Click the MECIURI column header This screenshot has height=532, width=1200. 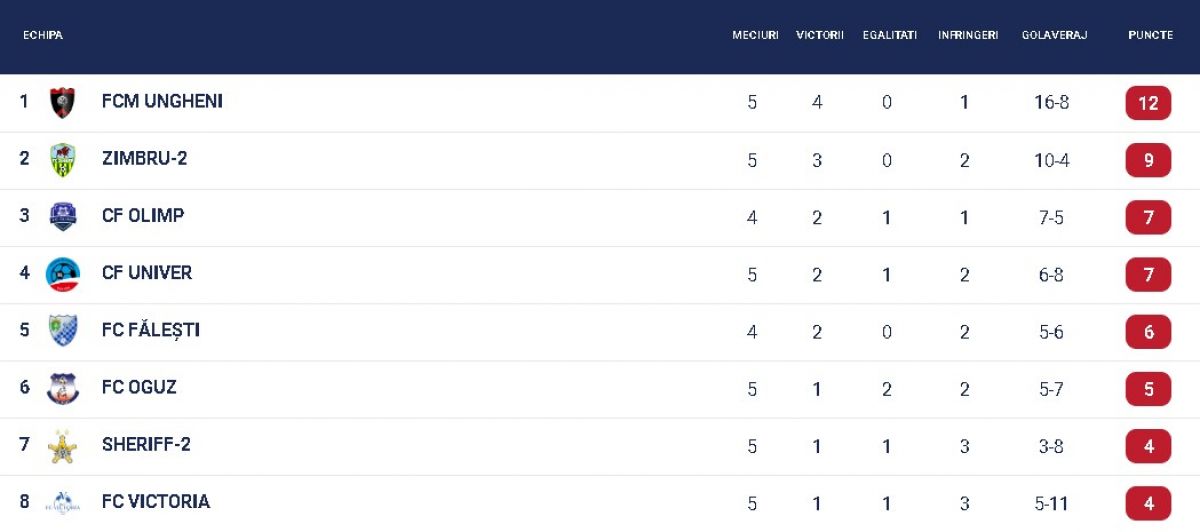pos(755,35)
